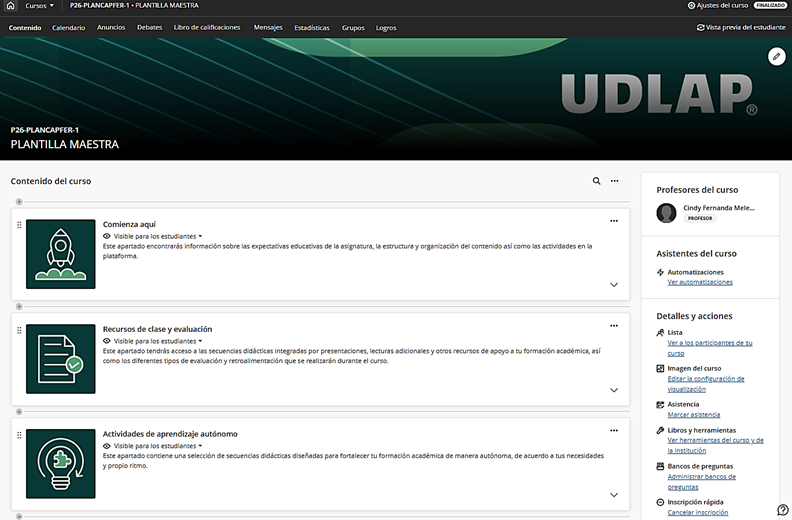Open the three-dot menu for Comienza aquí

(x=614, y=221)
